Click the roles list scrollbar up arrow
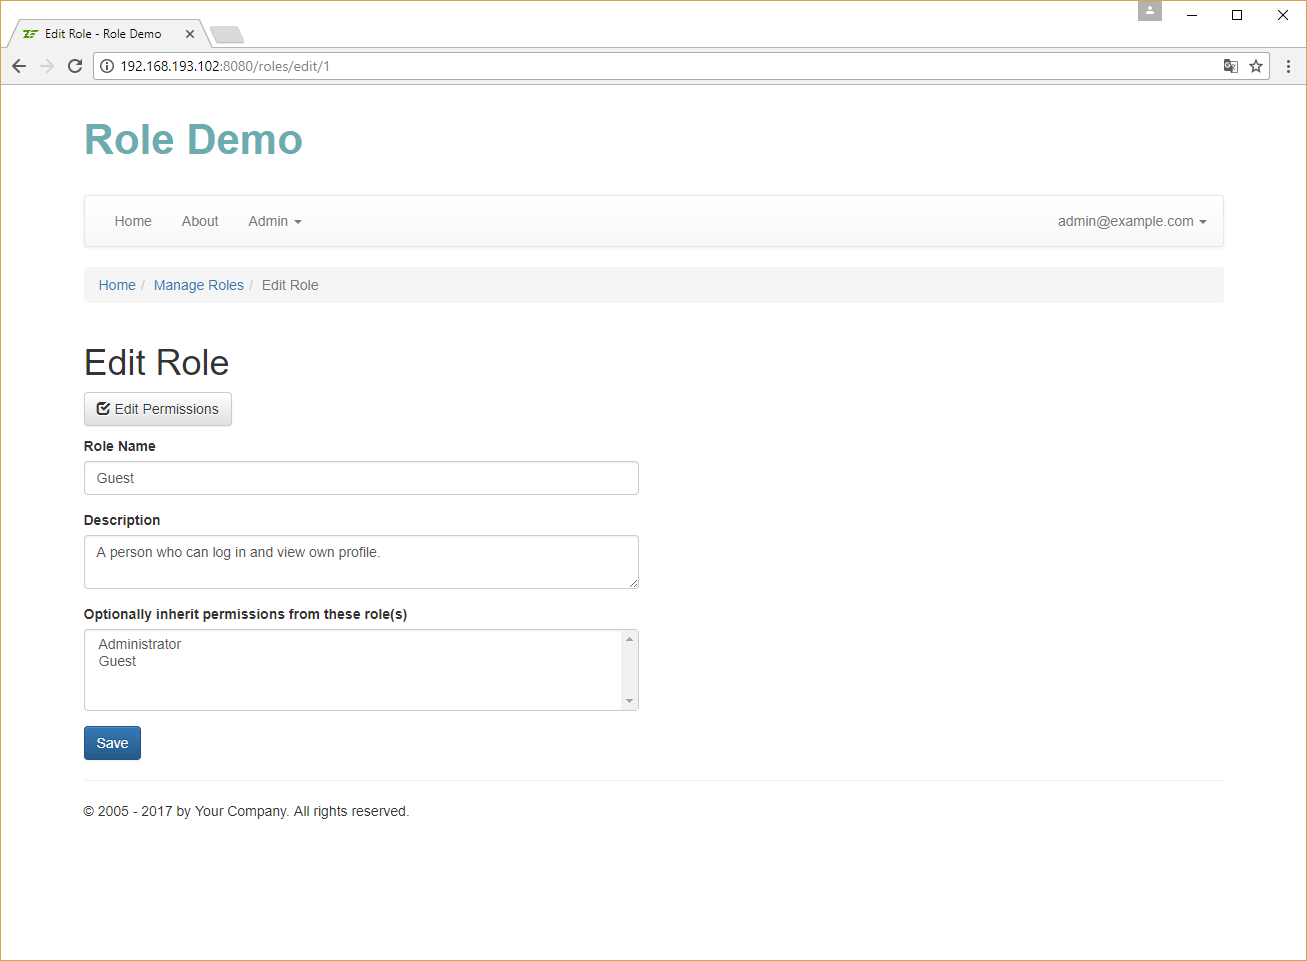Viewport: 1307px width, 961px height. (629, 639)
